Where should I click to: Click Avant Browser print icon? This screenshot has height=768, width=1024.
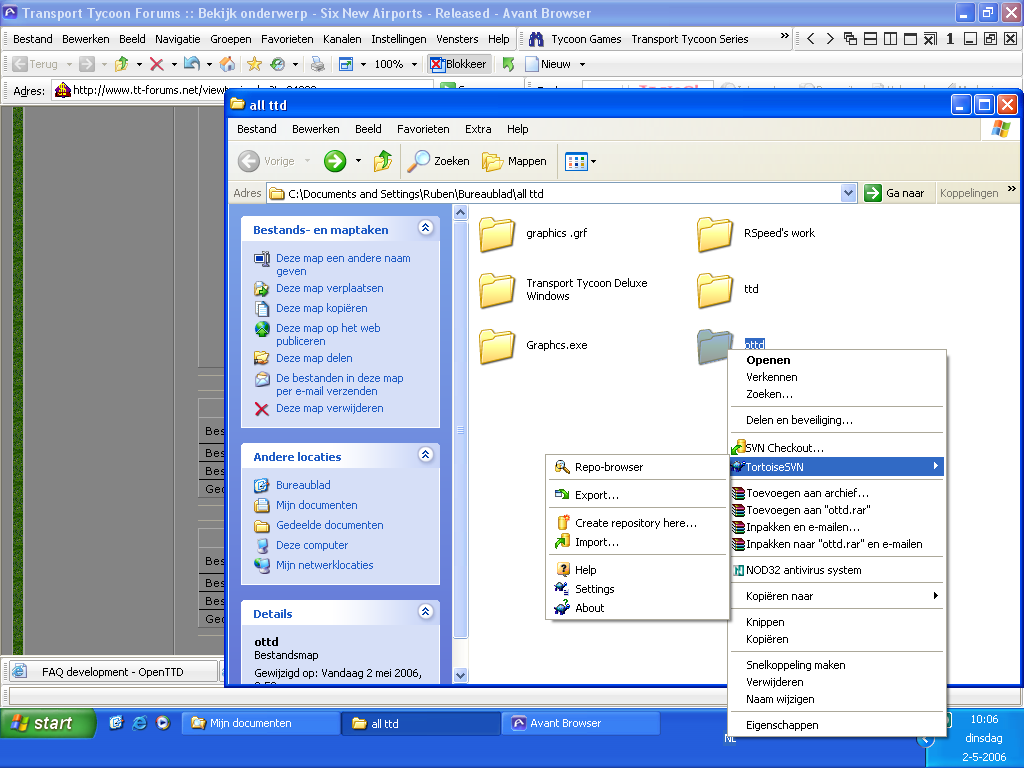317,64
